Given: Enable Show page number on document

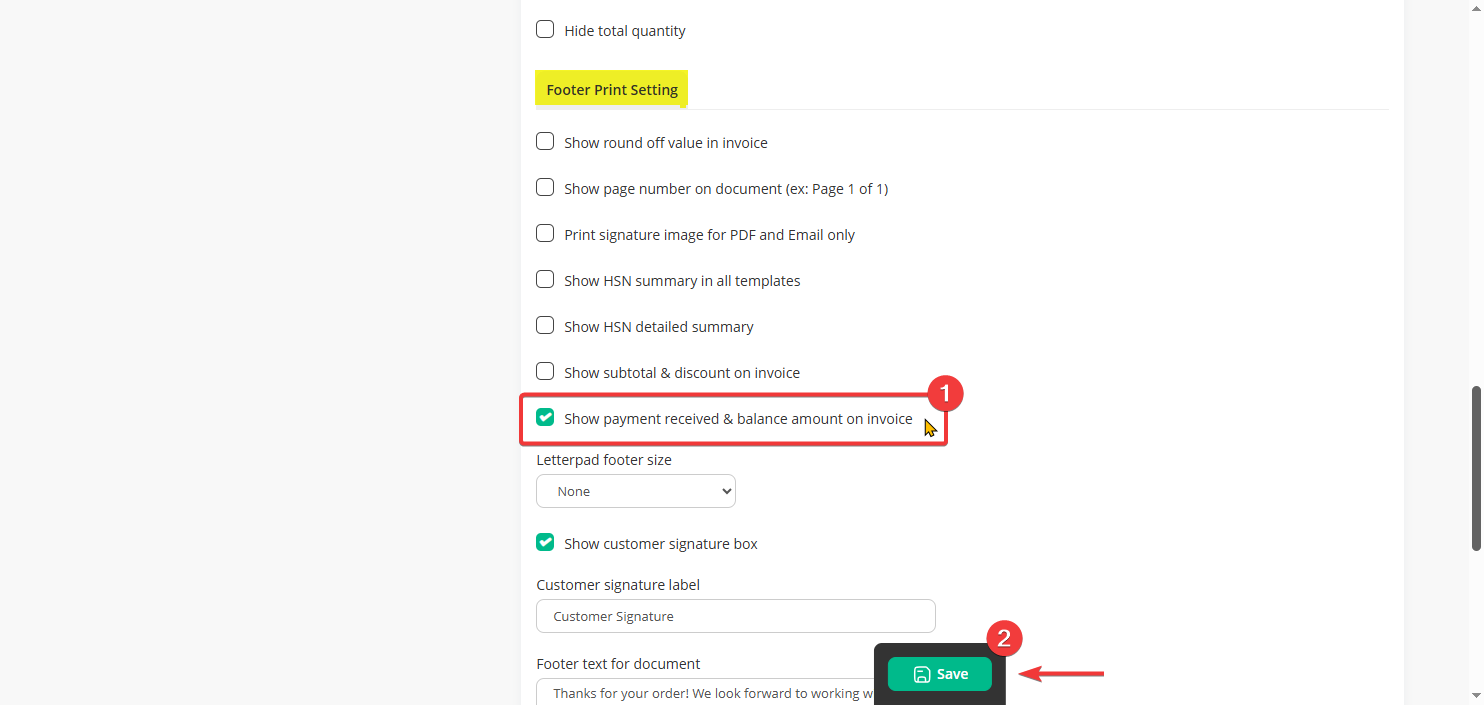Looking at the screenshot, I should tap(545, 188).
